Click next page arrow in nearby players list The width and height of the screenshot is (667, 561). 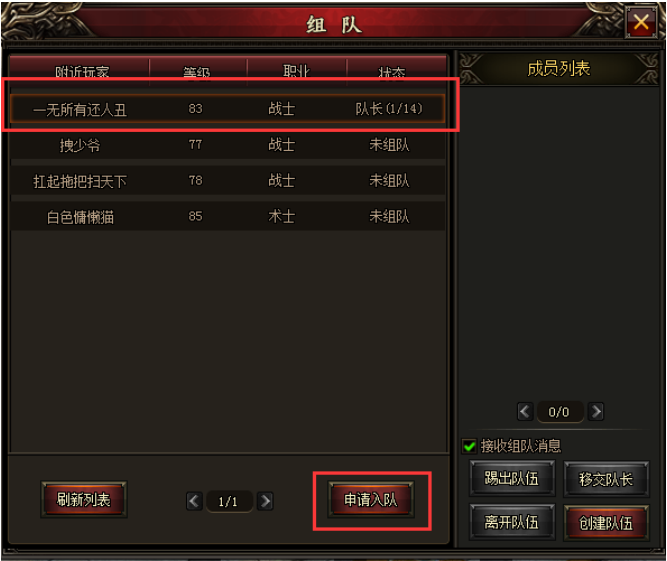[x=265, y=501]
